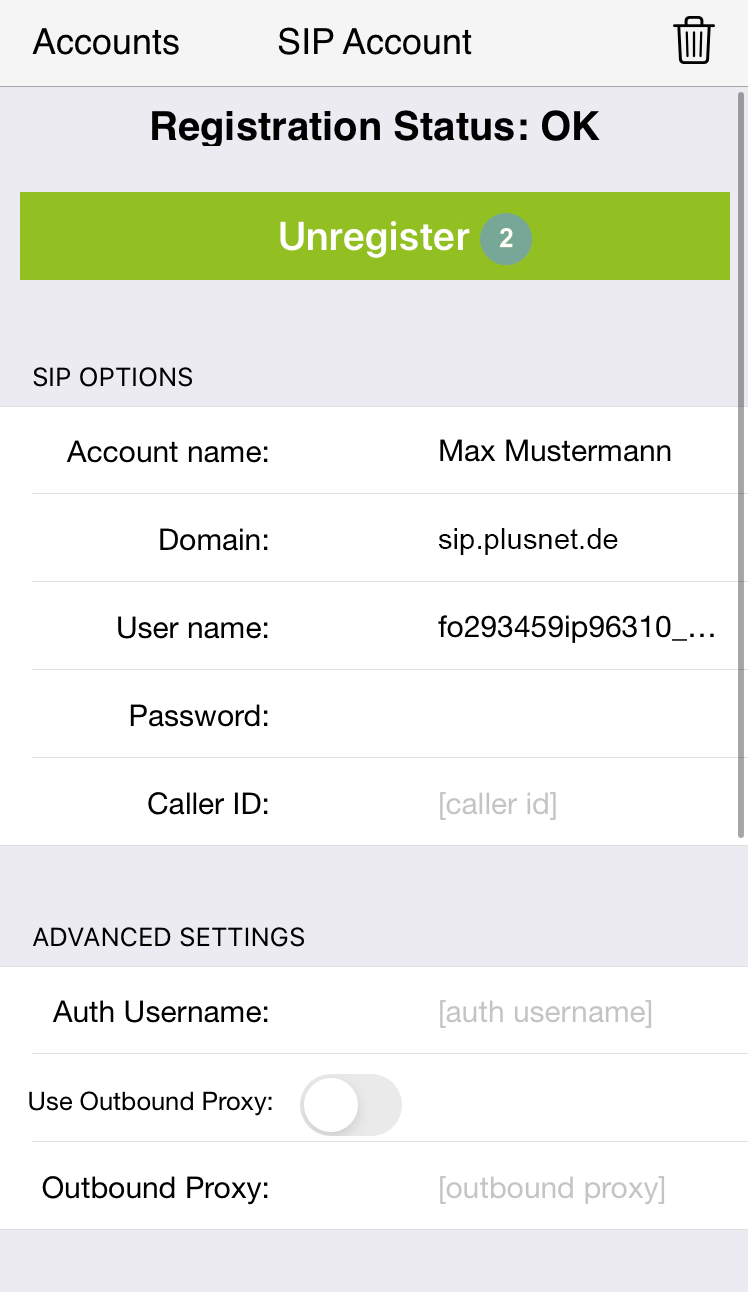Tap the Auth Username label
The width and height of the screenshot is (748, 1292).
tap(161, 1012)
